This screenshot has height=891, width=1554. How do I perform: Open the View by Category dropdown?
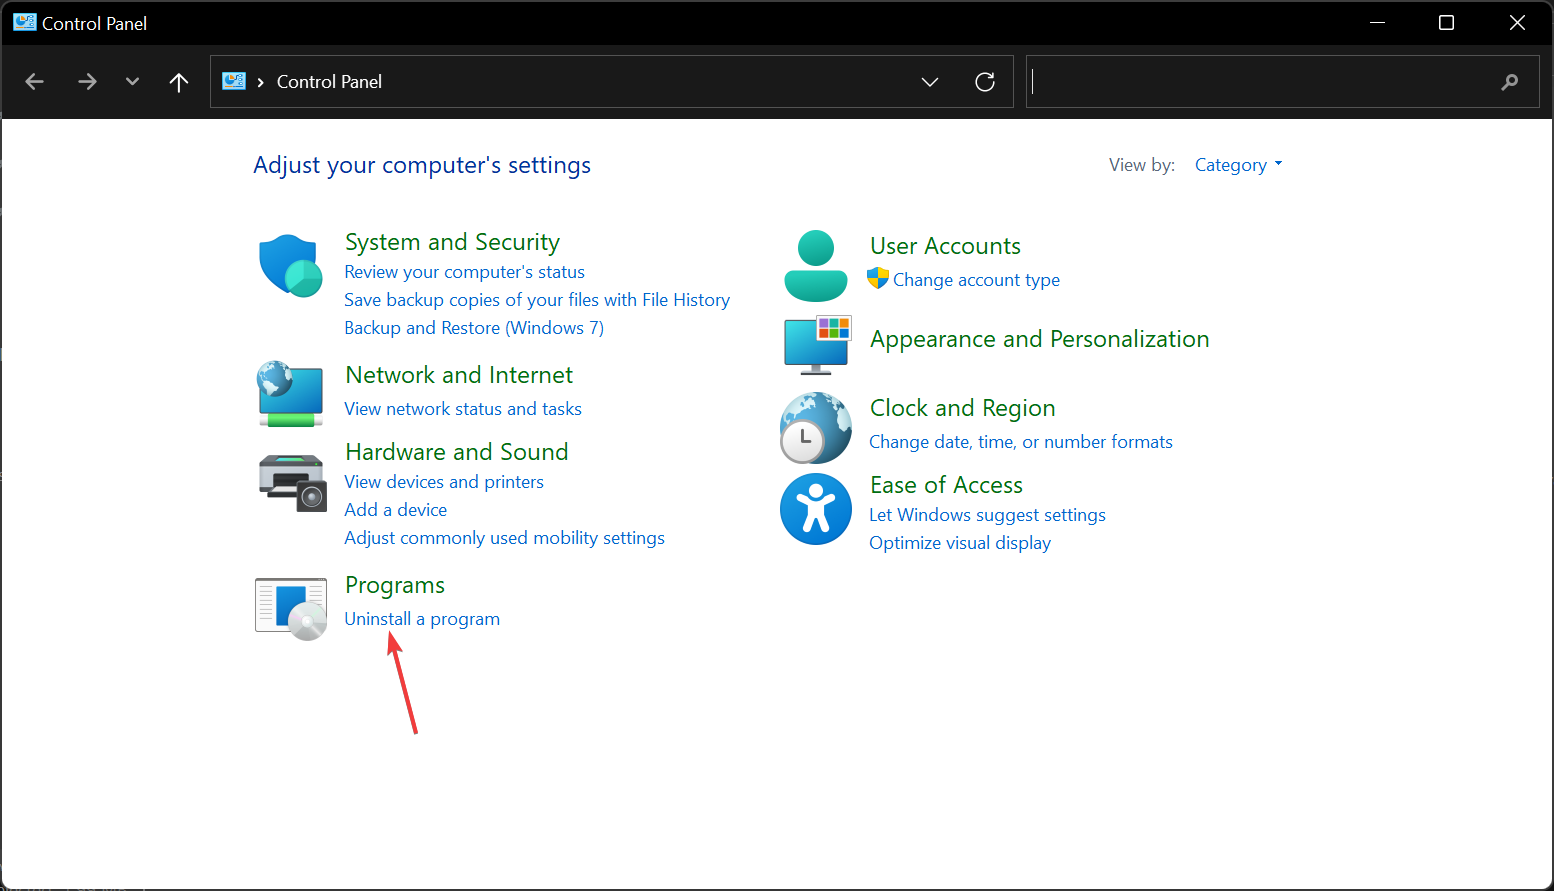coord(1237,164)
